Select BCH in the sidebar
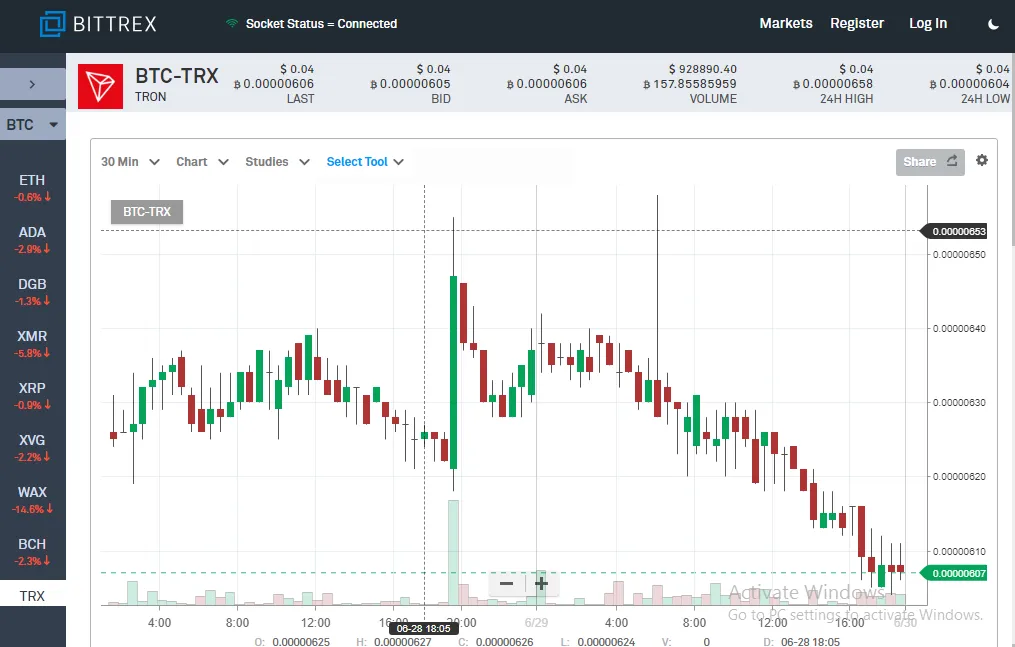The image size is (1015, 647). (32, 551)
